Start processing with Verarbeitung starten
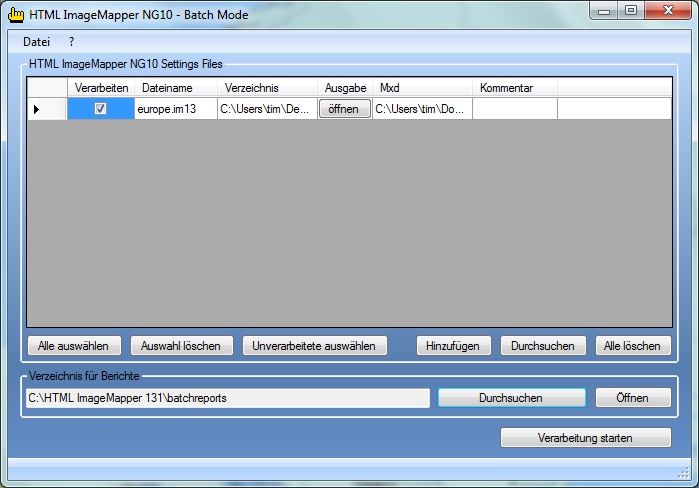Viewport: 699px width, 488px height. click(585, 438)
